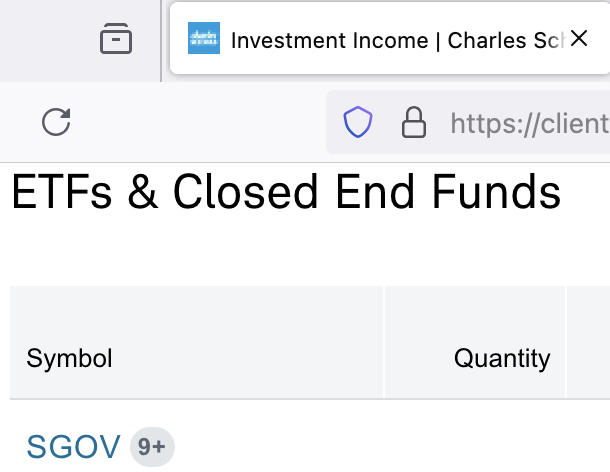The height and width of the screenshot is (472, 610).
Task: Click the separator line right of Firefox View
Action: tap(161, 40)
